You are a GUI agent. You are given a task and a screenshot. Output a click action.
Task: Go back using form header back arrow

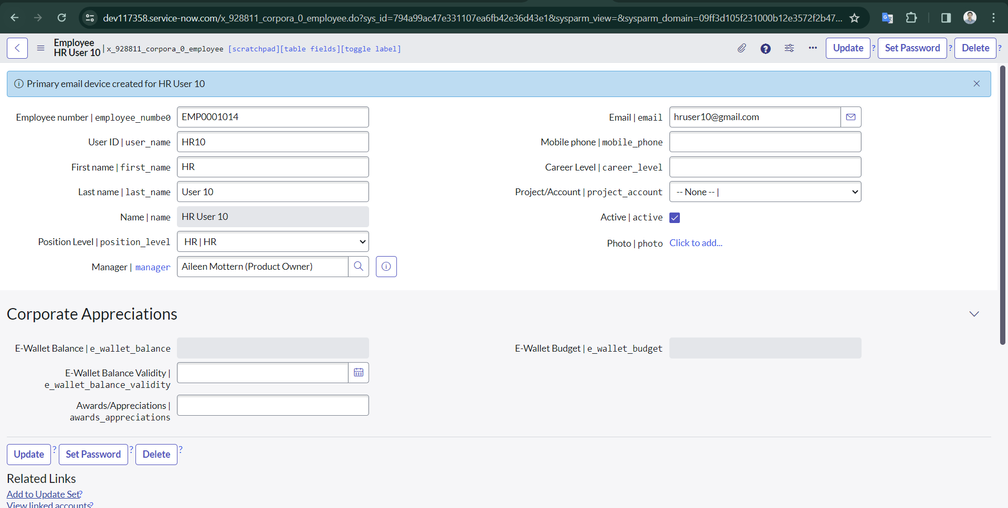pos(17,48)
